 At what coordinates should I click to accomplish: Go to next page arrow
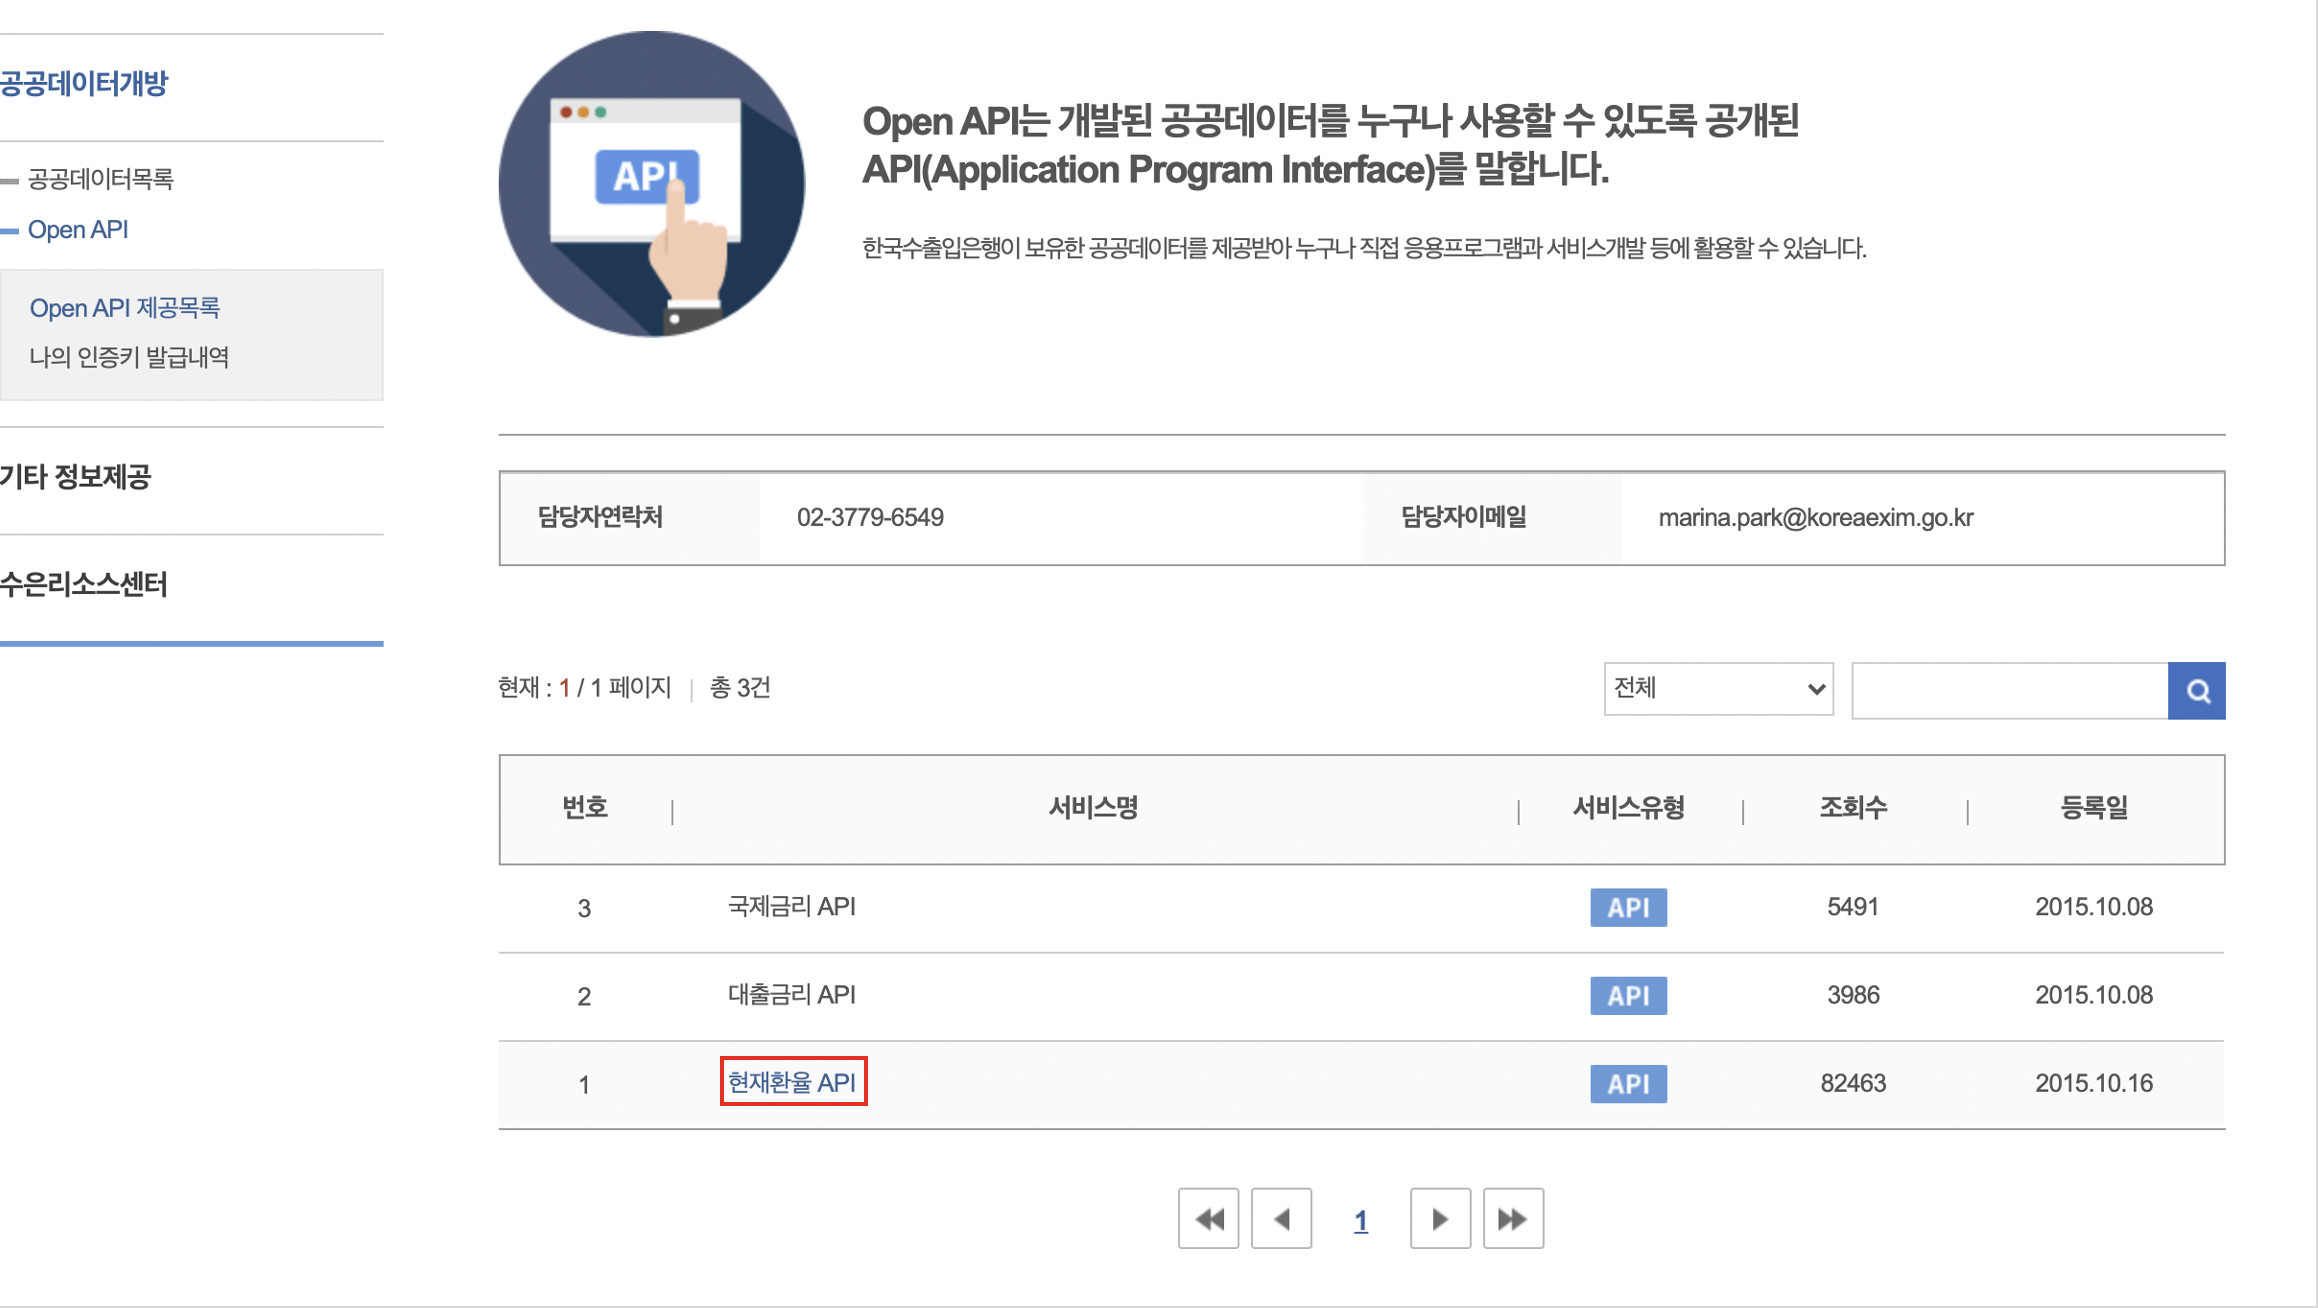pyautogui.click(x=1440, y=1218)
